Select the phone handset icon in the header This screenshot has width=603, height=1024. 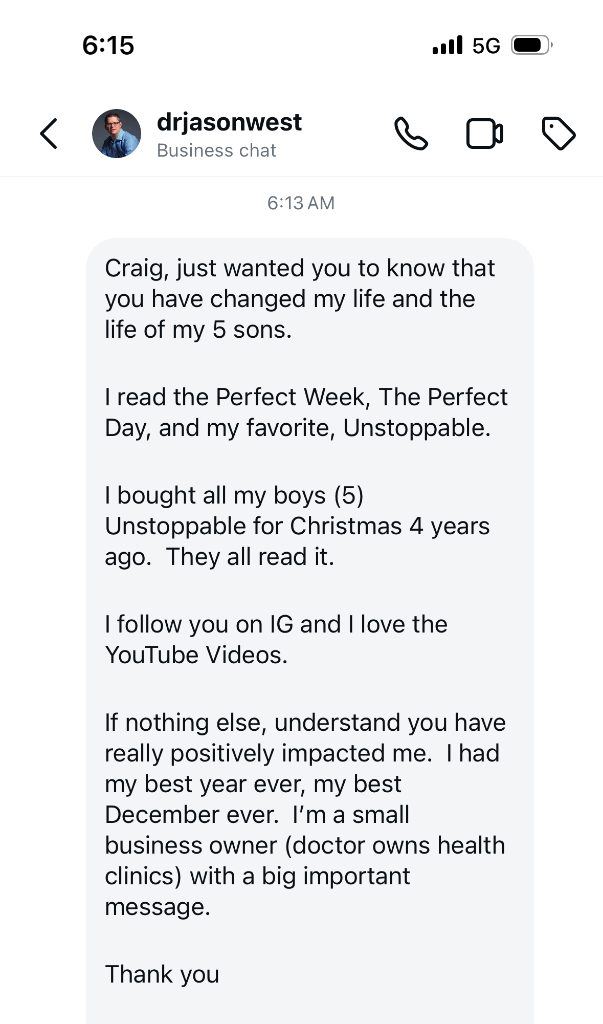tap(412, 132)
